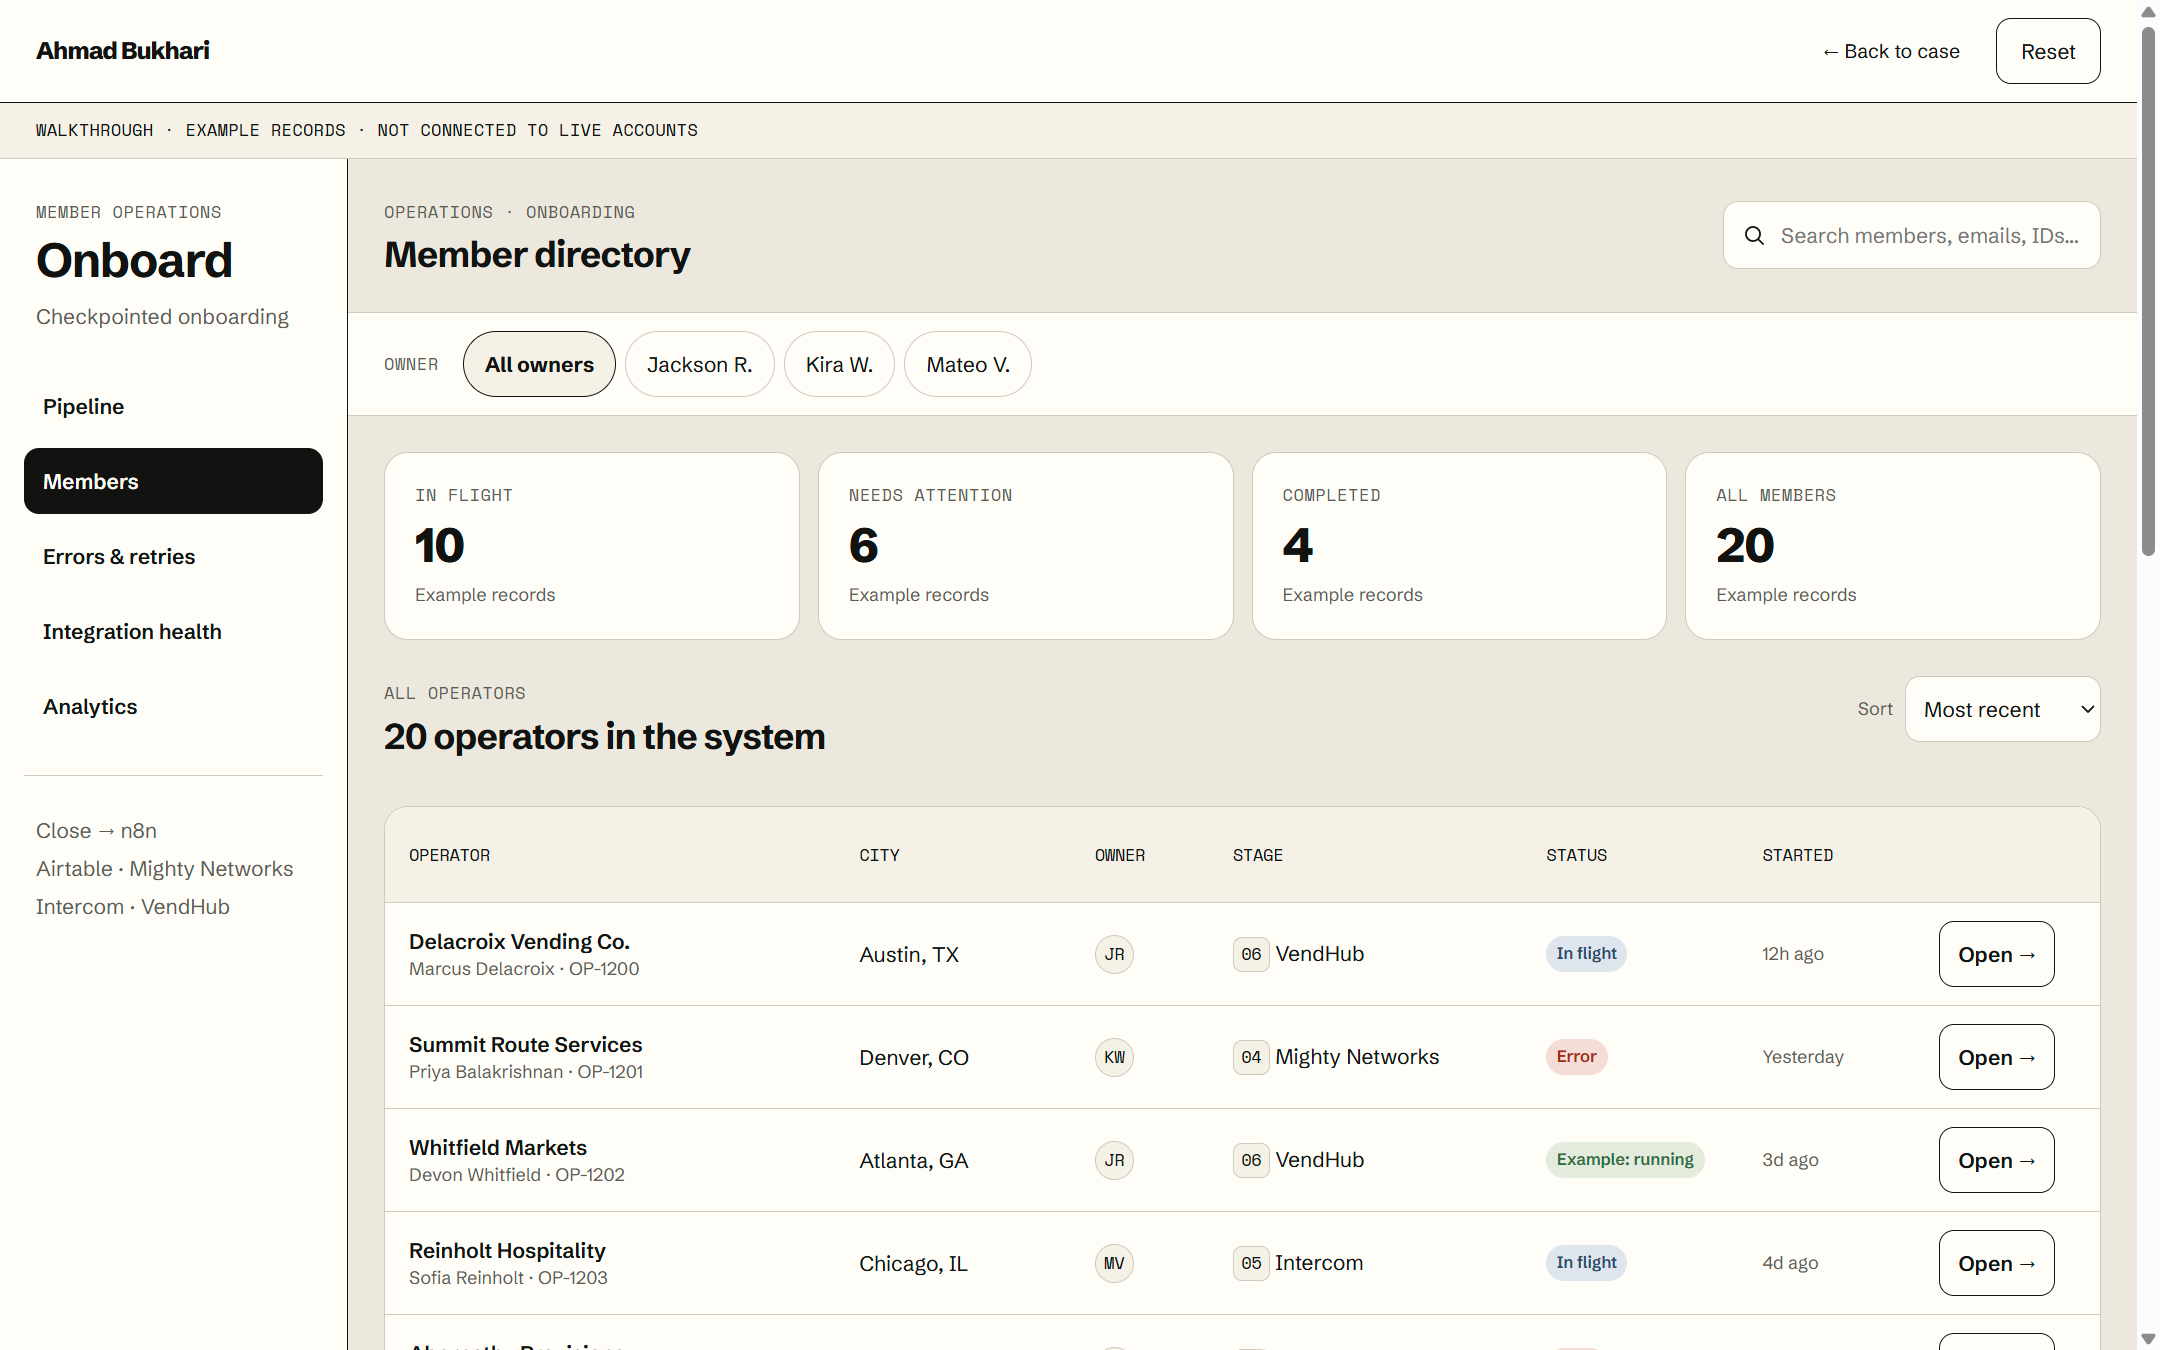The height and width of the screenshot is (1350, 2160).
Task: Open the Most recent sort dropdown
Action: (2002, 709)
